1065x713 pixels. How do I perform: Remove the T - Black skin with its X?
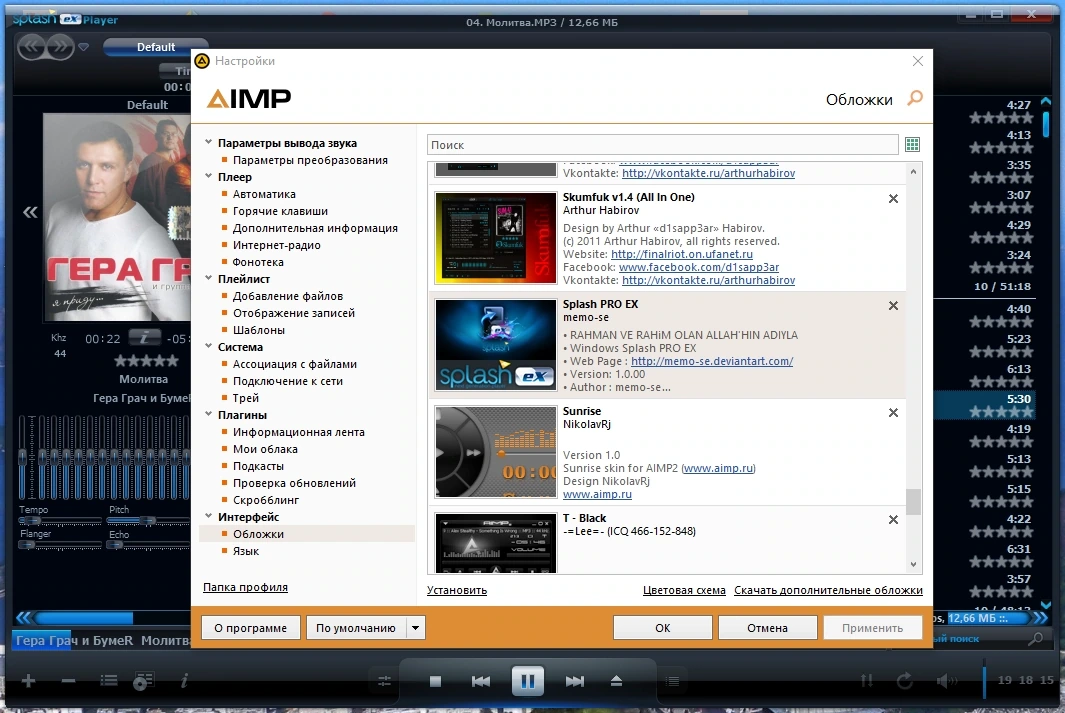click(893, 519)
